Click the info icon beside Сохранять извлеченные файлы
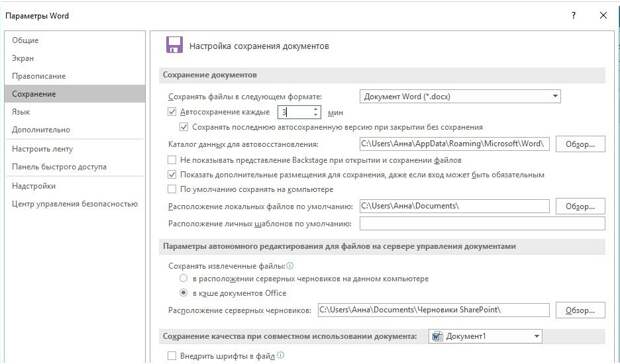Viewport: 620px width, 364px height. pos(290,266)
